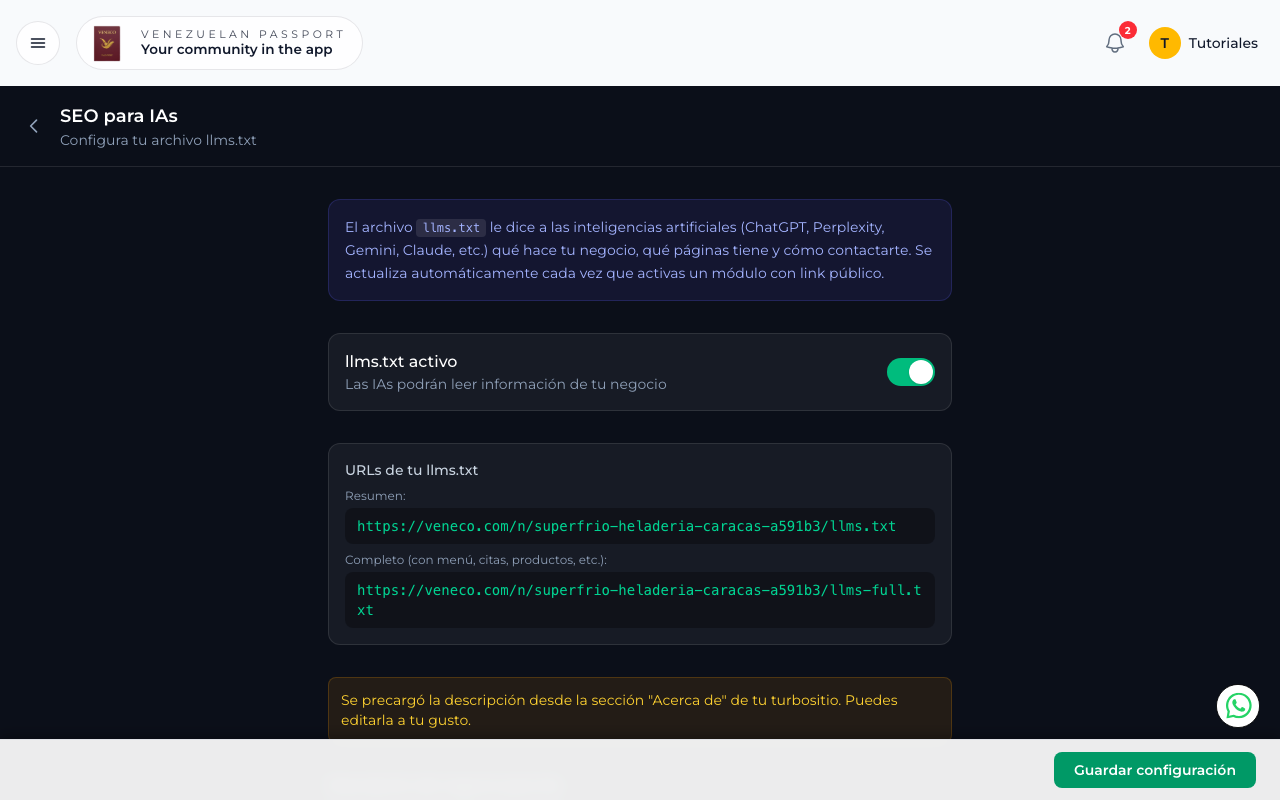
Task: Open the WhatsApp chat bubble
Action: [1238, 706]
